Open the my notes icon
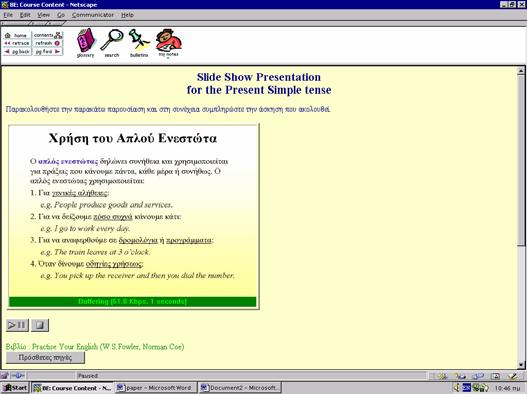The height and width of the screenshot is (394, 527). 168,43
